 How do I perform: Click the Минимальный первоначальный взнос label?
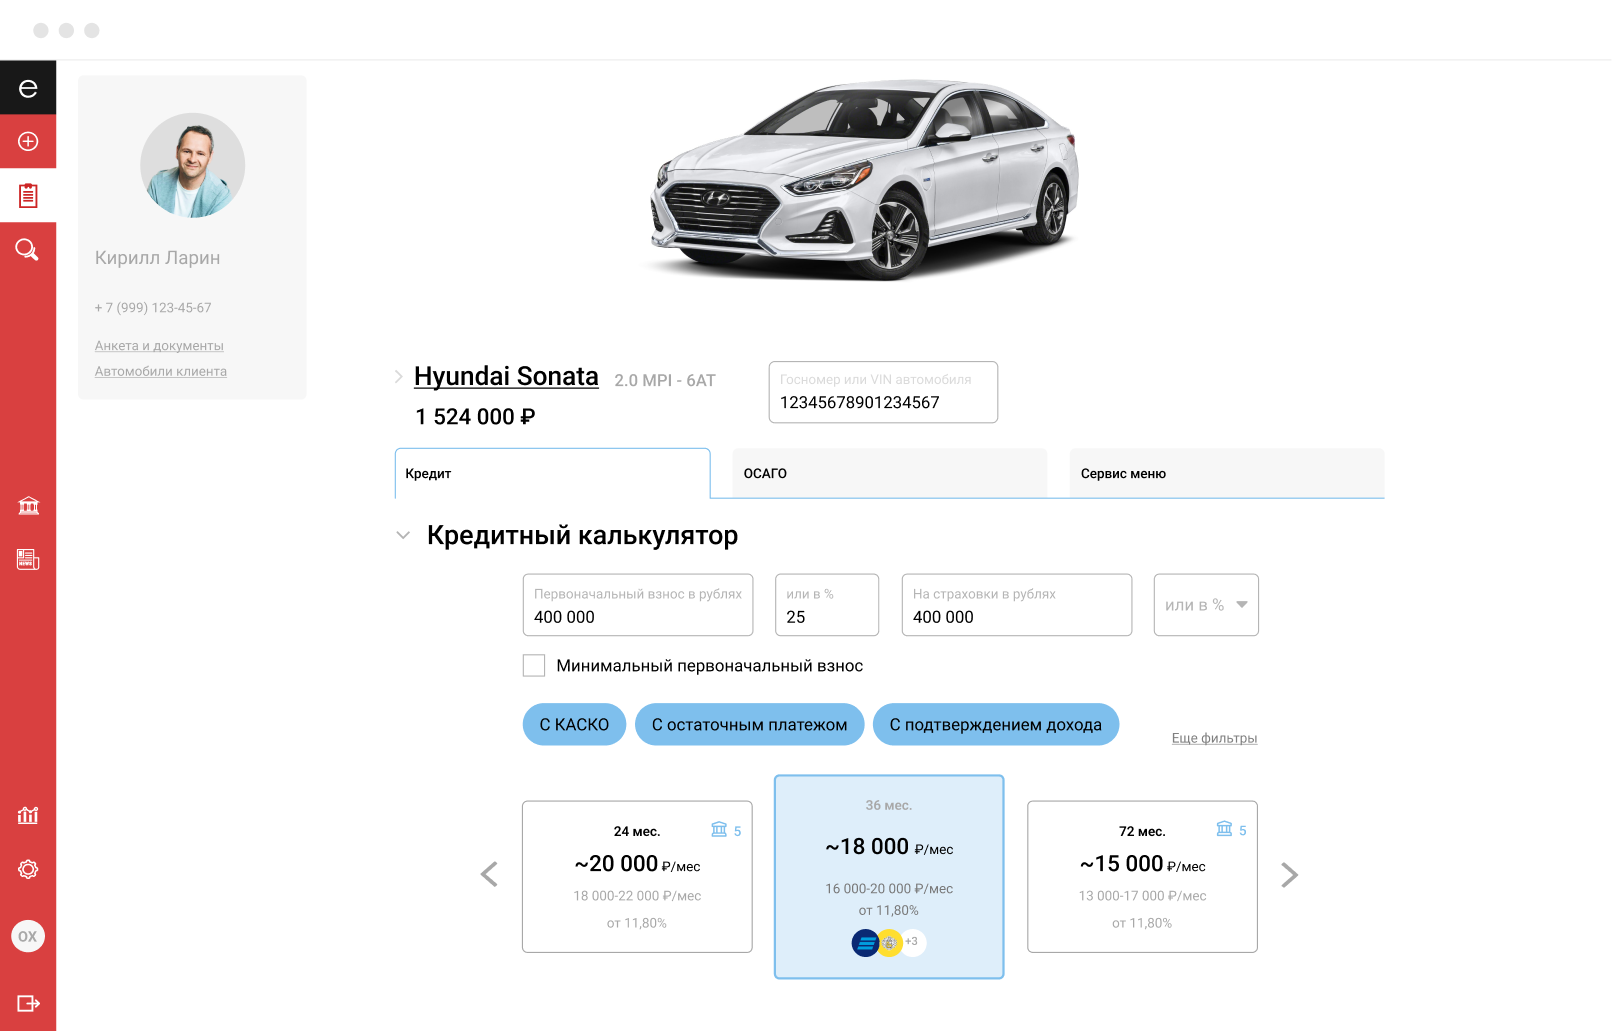(x=710, y=666)
